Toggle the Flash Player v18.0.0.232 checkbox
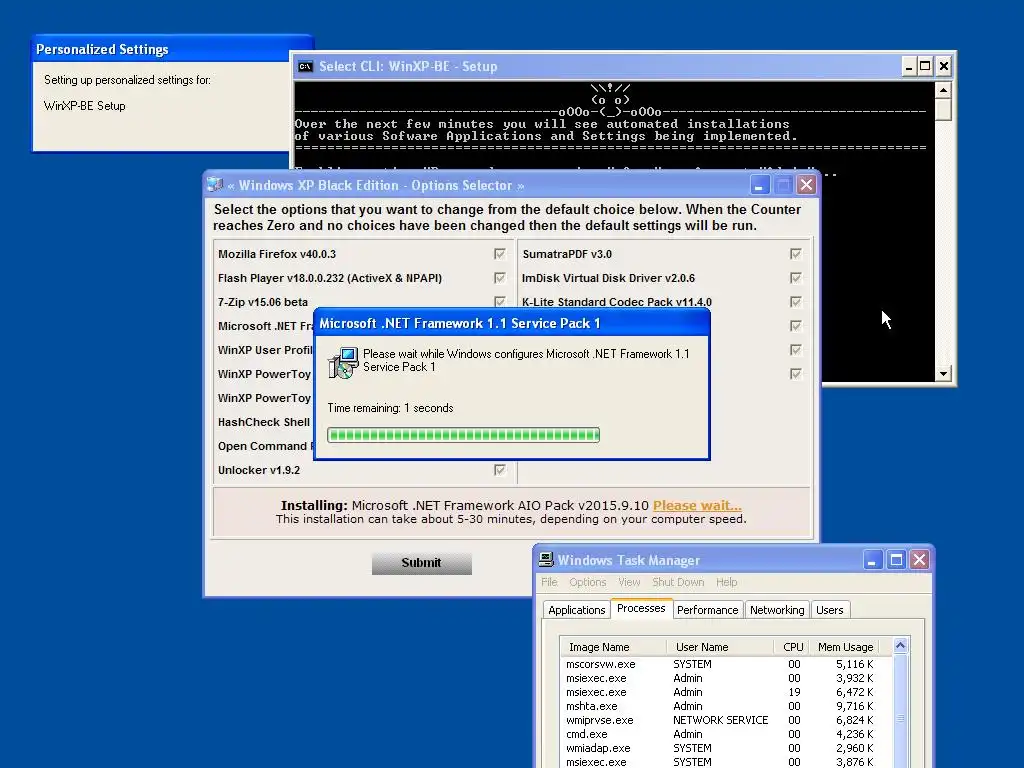The height and width of the screenshot is (768, 1024). pyautogui.click(x=500, y=278)
